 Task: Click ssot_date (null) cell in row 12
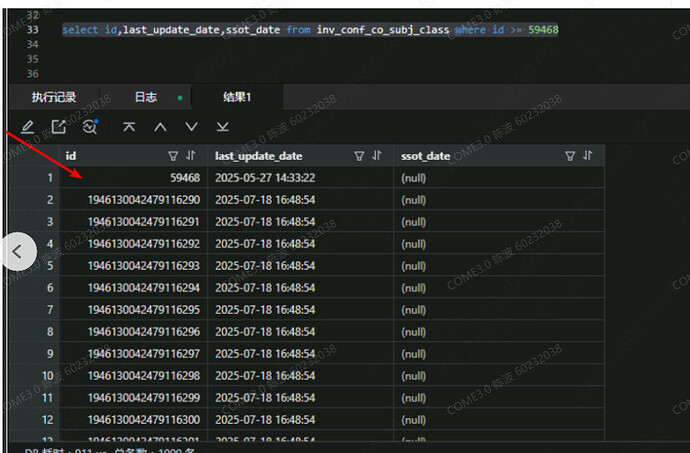coord(499,420)
